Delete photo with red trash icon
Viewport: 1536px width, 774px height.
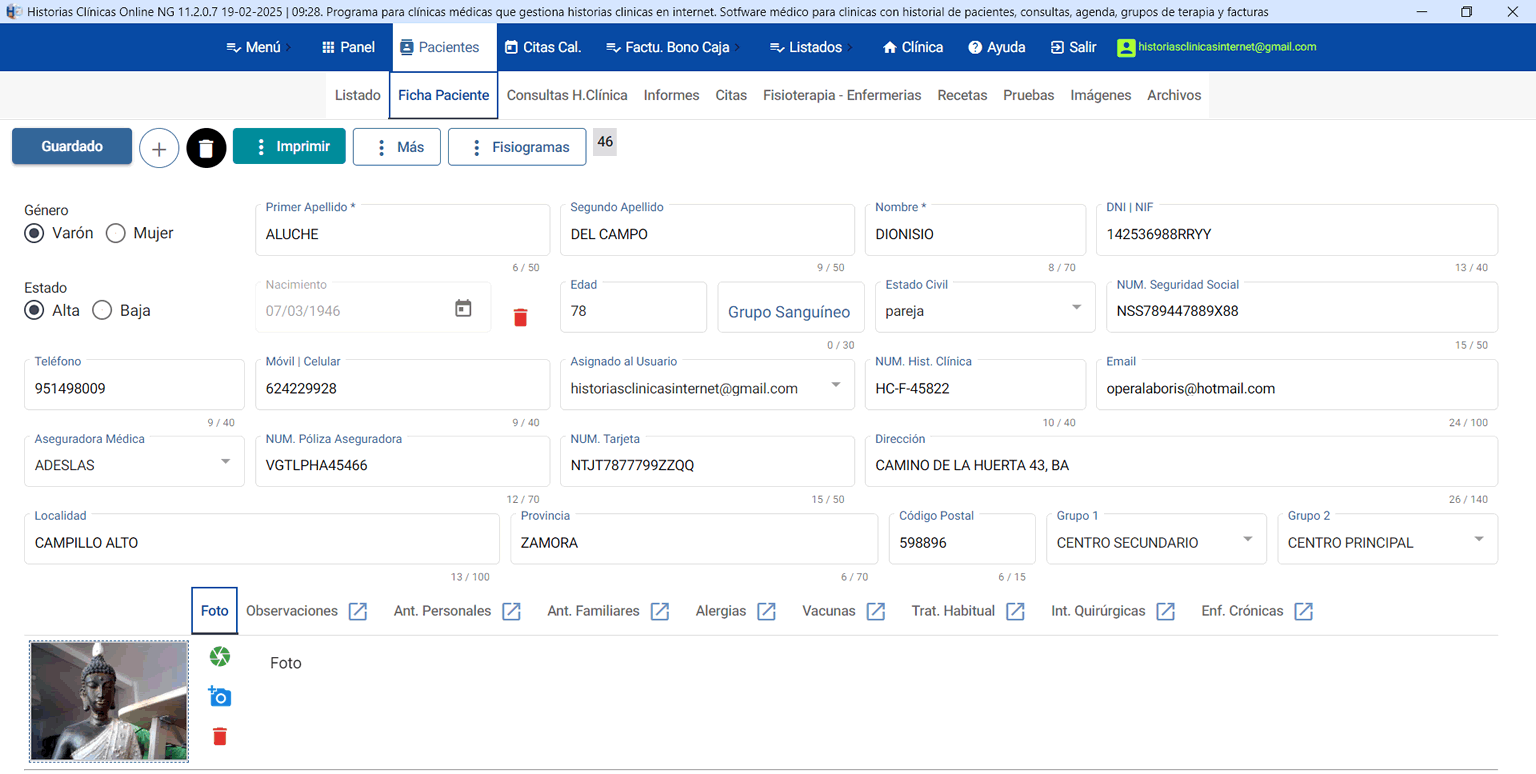click(220, 737)
